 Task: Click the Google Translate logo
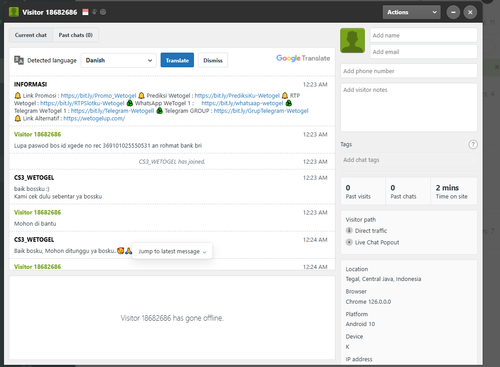point(303,58)
